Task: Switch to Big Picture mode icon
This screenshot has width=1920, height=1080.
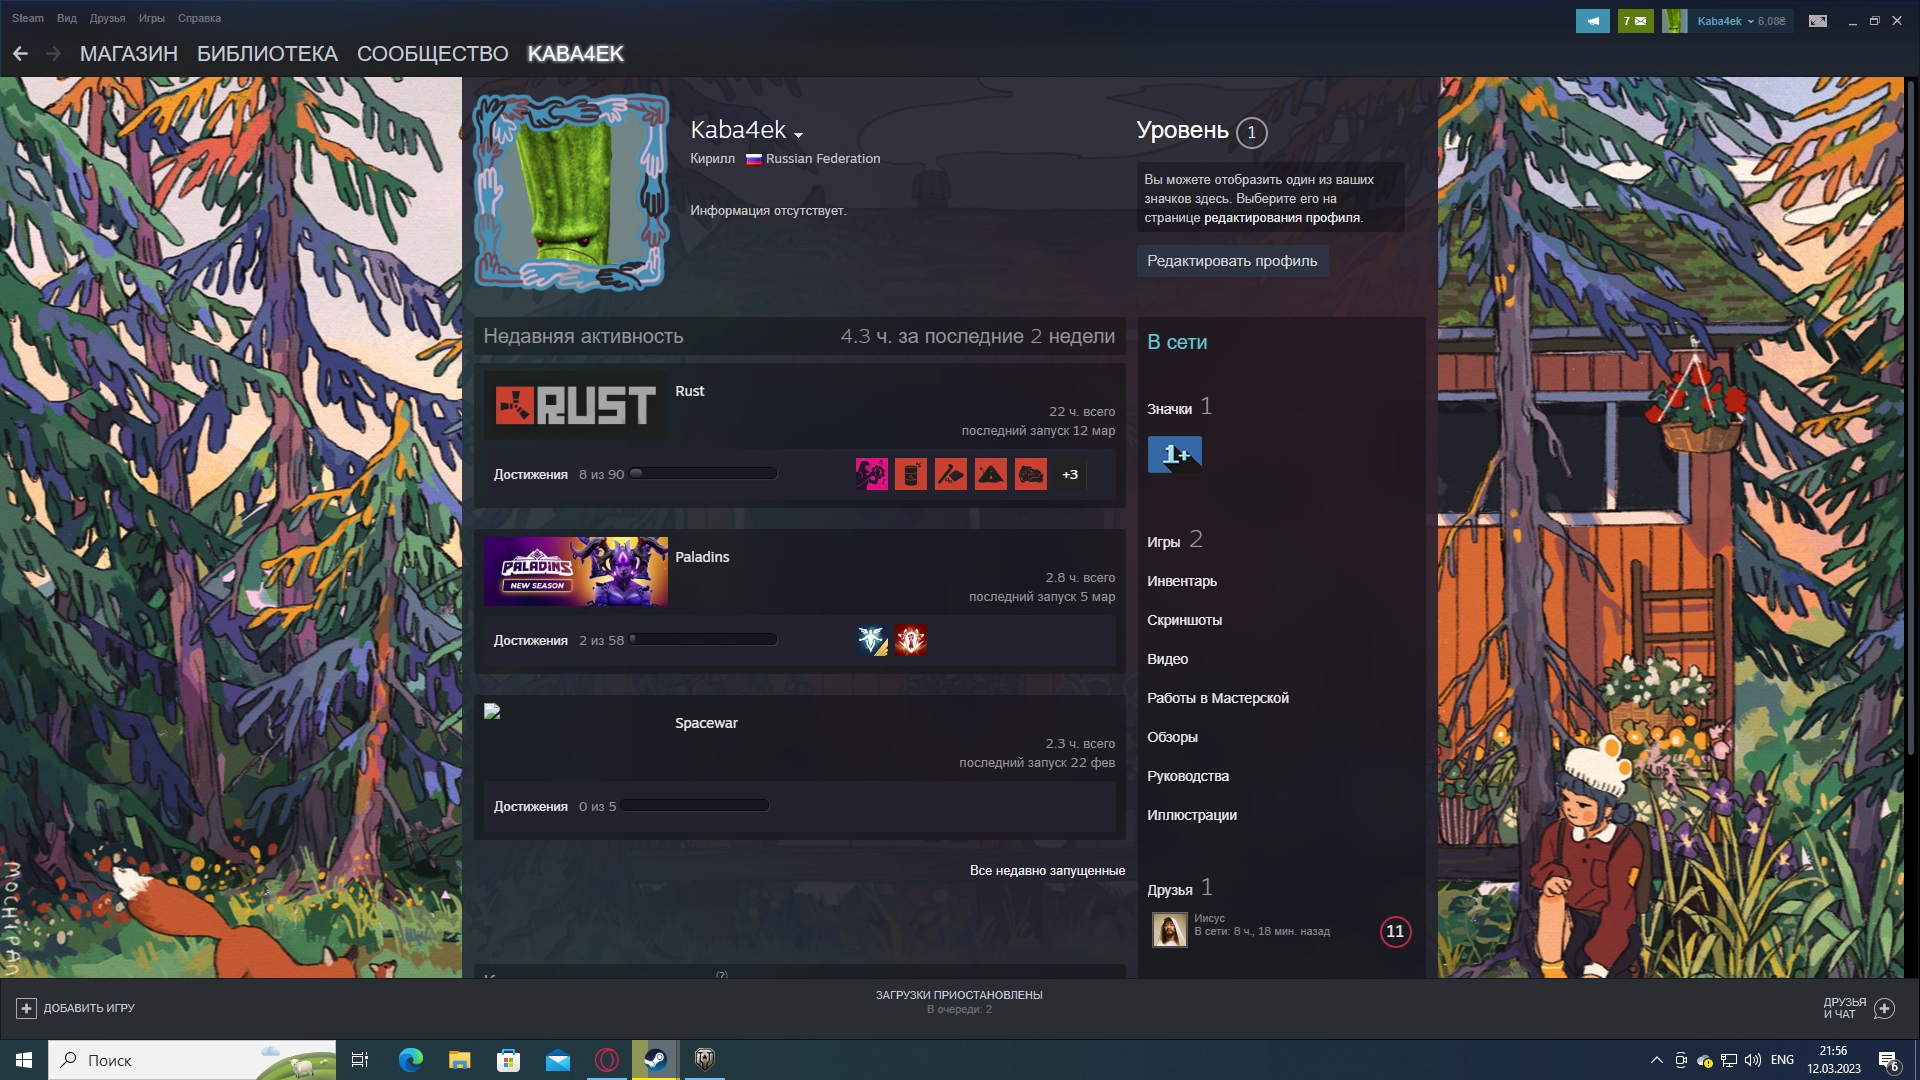Action: click(1818, 20)
